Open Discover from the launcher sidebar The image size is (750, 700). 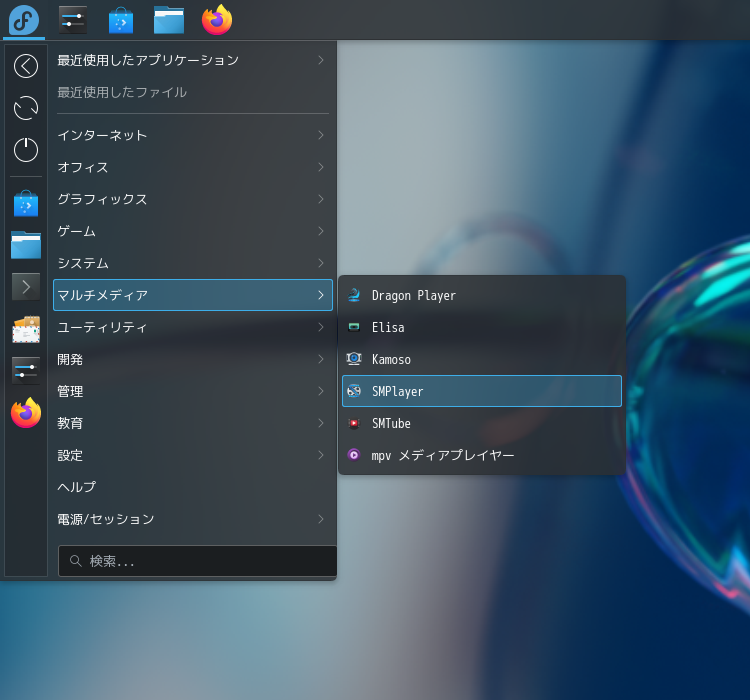[x=26, y=204]
